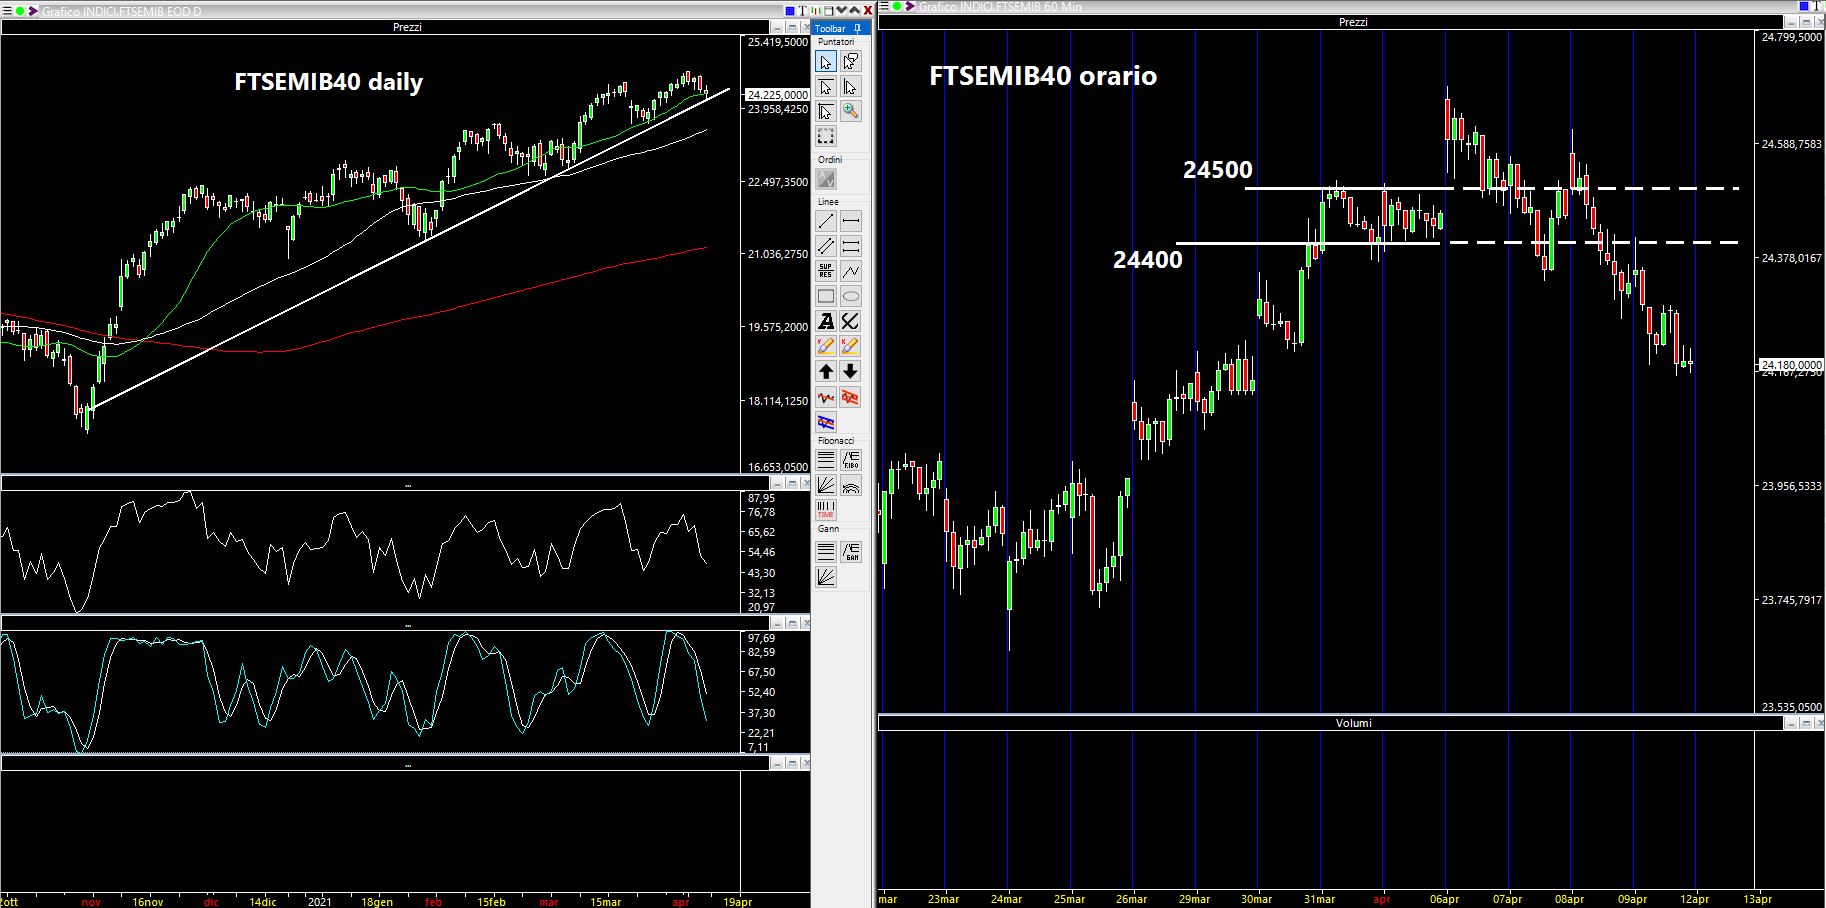The image size is (1826, 908).
Task: Click candlestick icon in daily chart title bar
Action: click(816, 11)
